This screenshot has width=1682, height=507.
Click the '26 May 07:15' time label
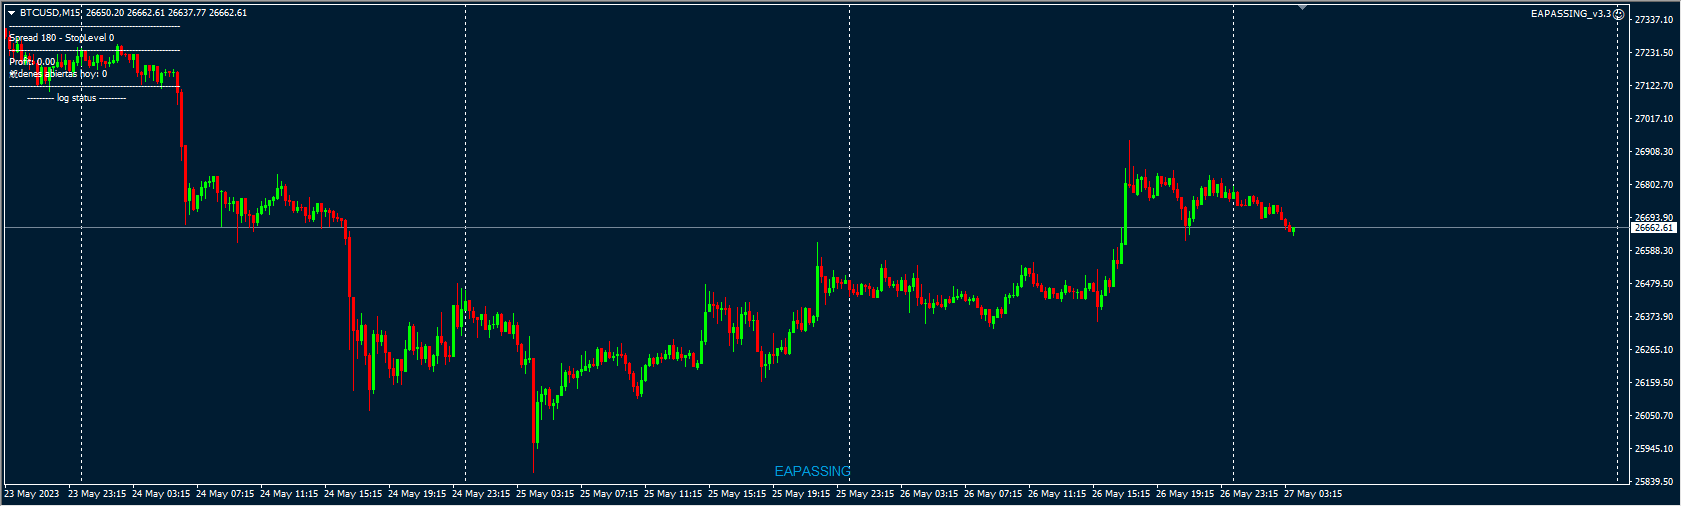point(993,494)
